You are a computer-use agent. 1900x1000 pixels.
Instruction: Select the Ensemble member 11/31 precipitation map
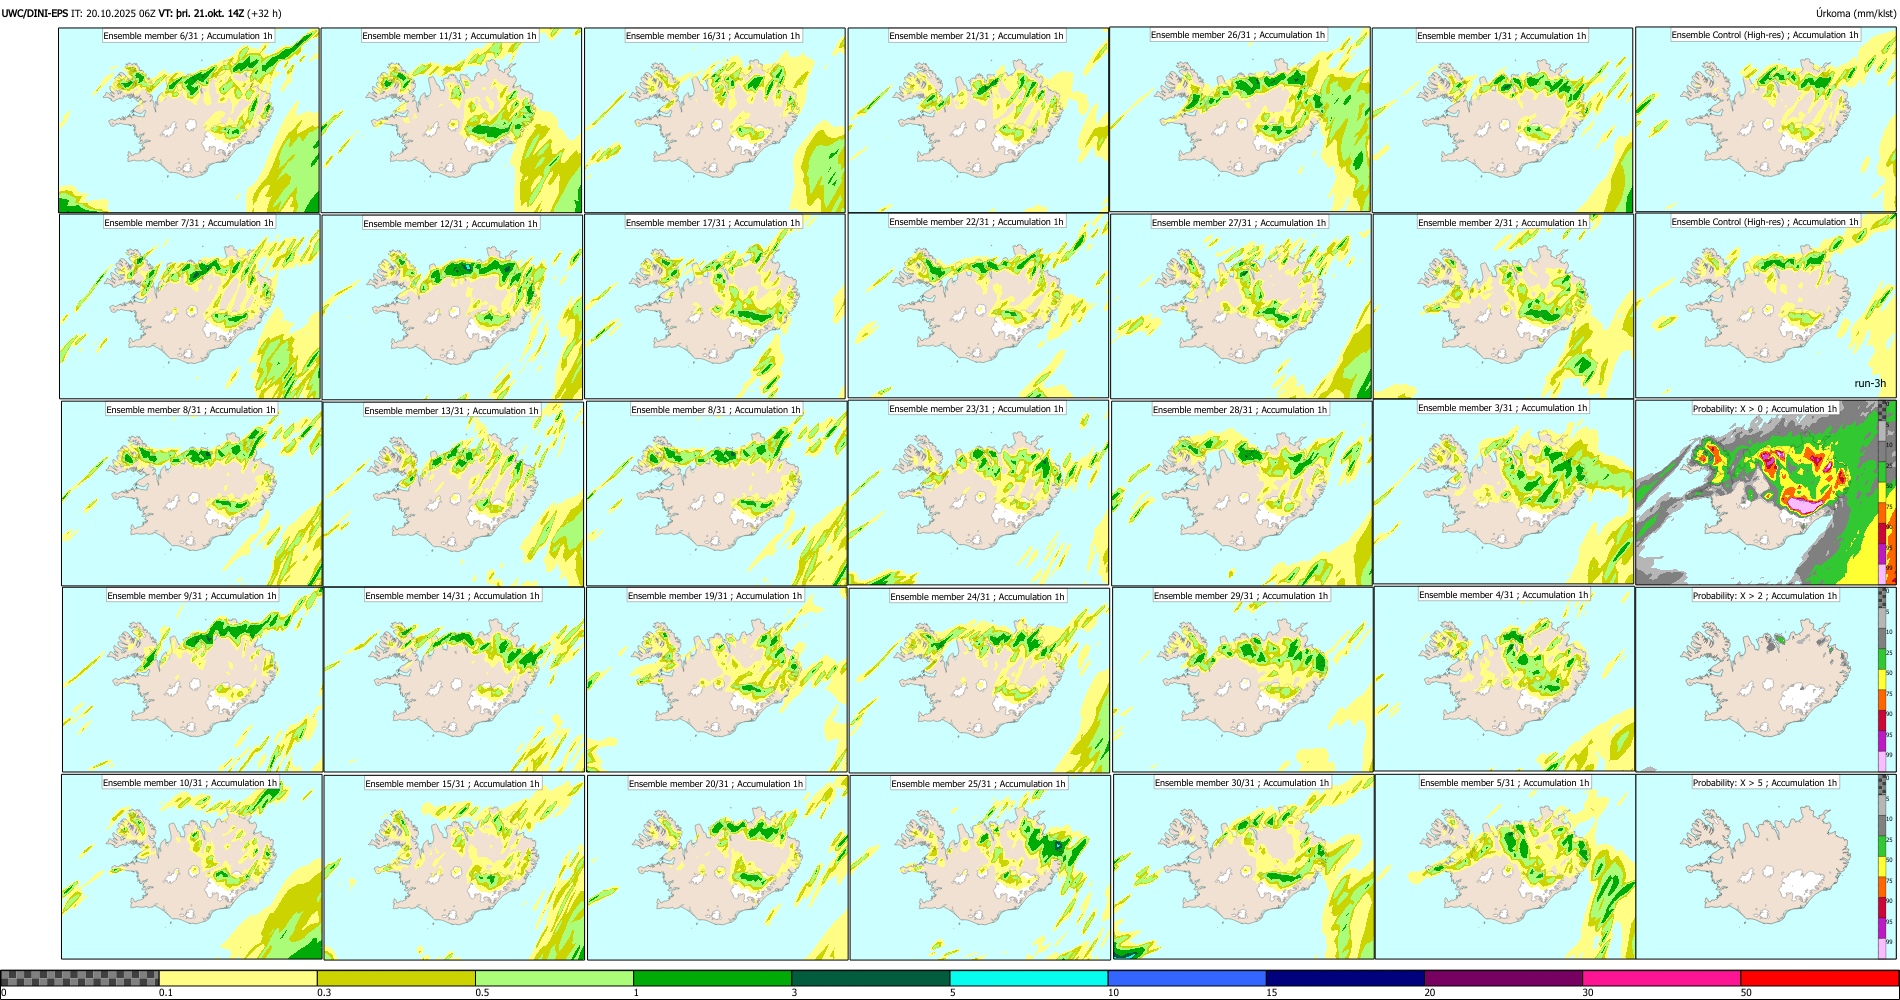[451, 120]
